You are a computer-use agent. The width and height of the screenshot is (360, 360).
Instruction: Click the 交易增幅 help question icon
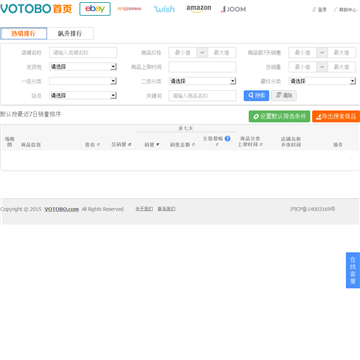[227, 138]
